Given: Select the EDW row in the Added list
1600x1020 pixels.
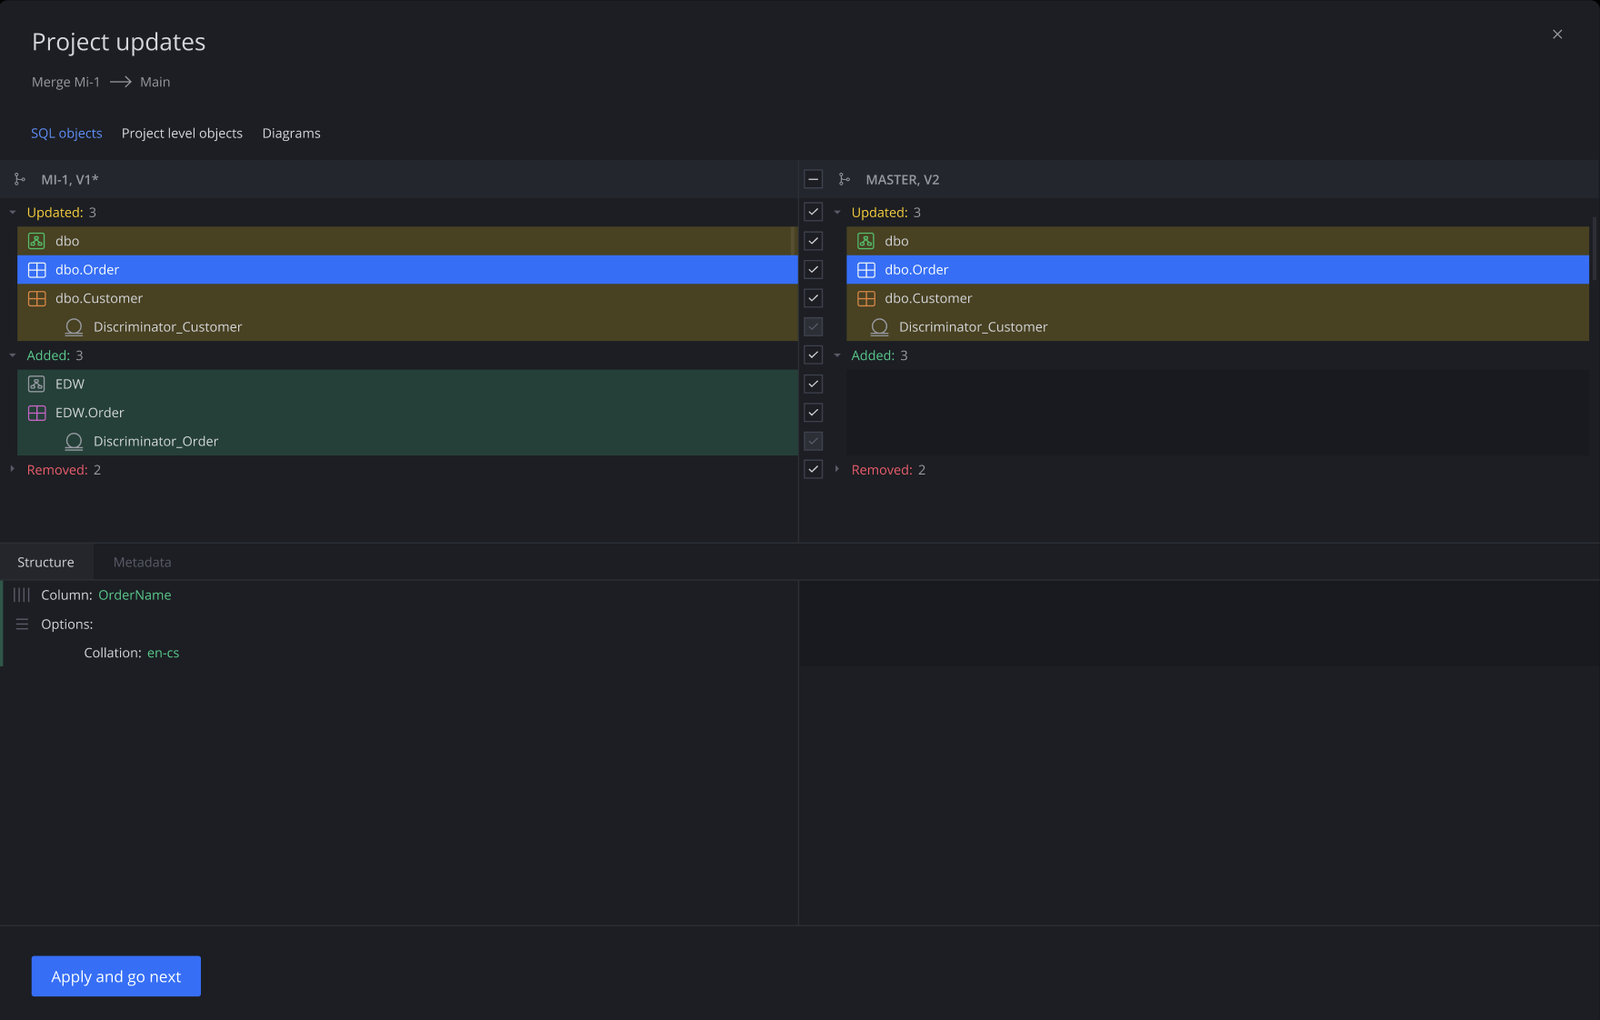Looking at the screenshot, I should coord(407,384).
